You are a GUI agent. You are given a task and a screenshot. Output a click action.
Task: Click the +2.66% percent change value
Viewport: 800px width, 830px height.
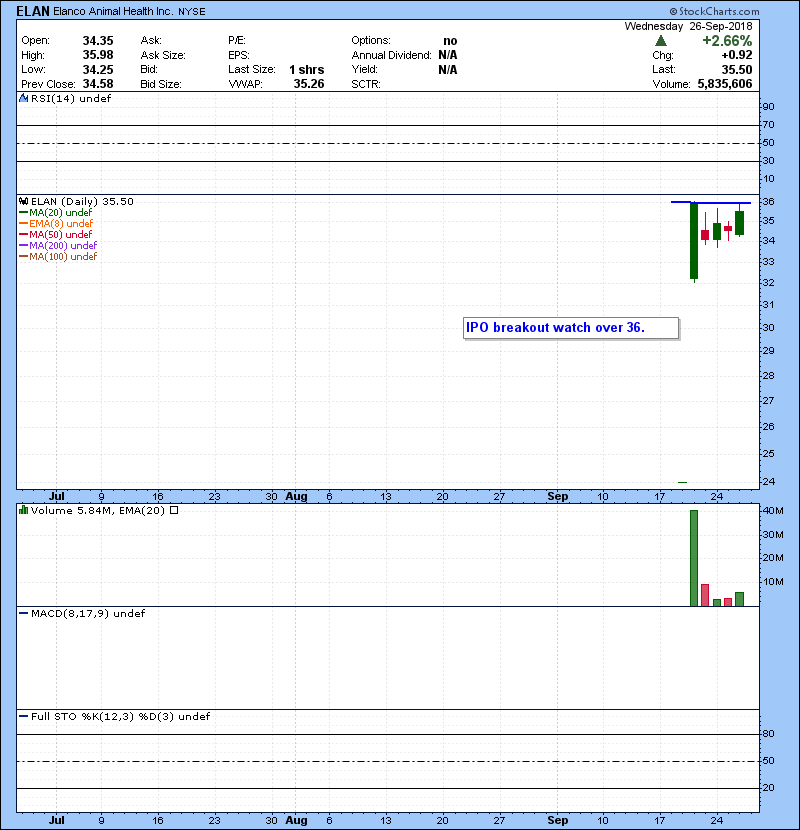pyautogui.click(x=727, y=41)
